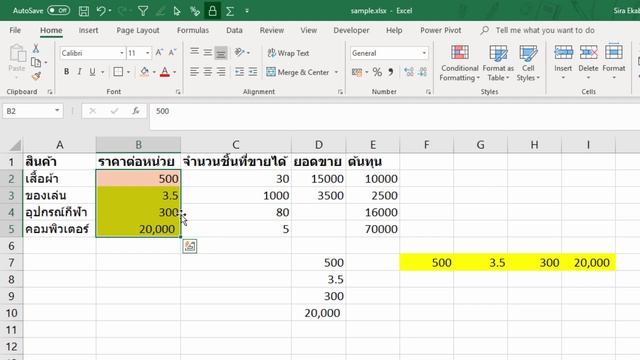Click the formula bar showing 500
Image resolution: width=640 pixels, height=360 pixels.
pos(395,116)
